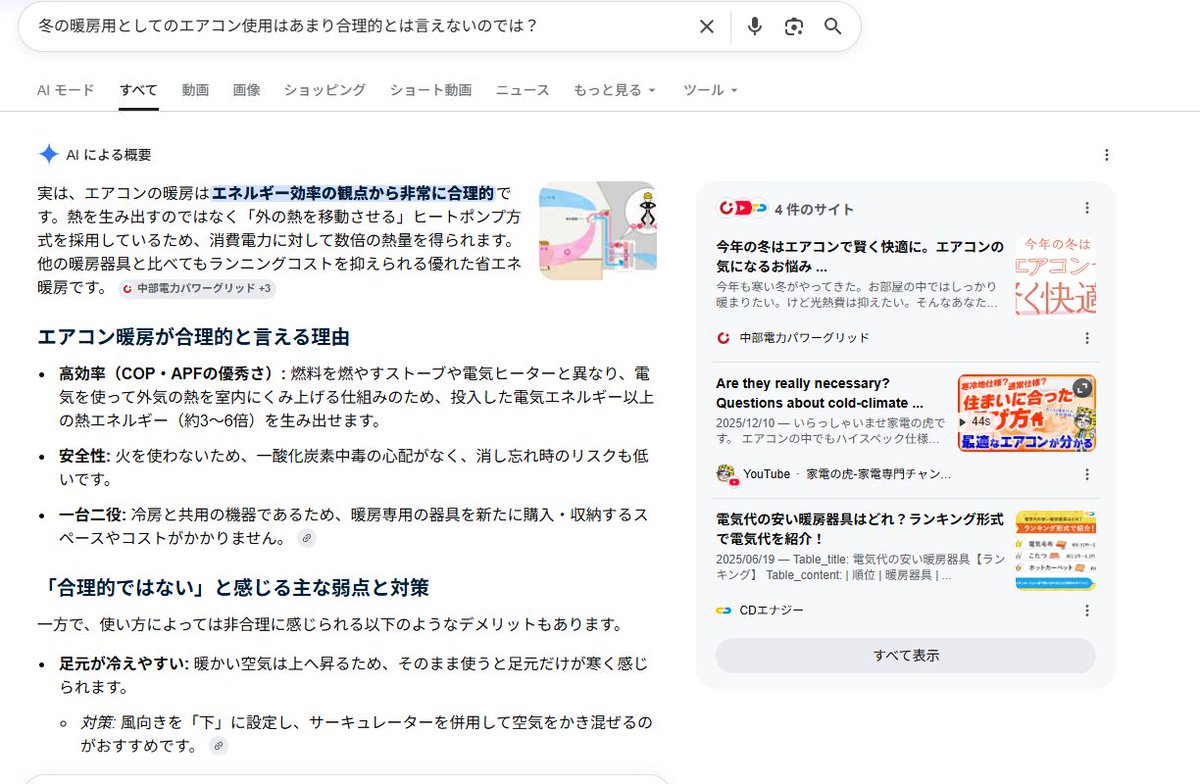Open image search via camera lens icon
Viewport: 1200px width, 784px height.
[794, 27]
